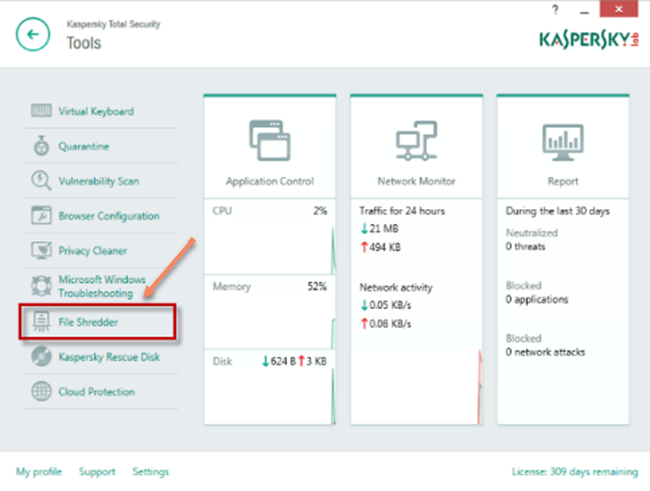Click the 0 network attacks value
Screen dimensions: 650x491
545,352
